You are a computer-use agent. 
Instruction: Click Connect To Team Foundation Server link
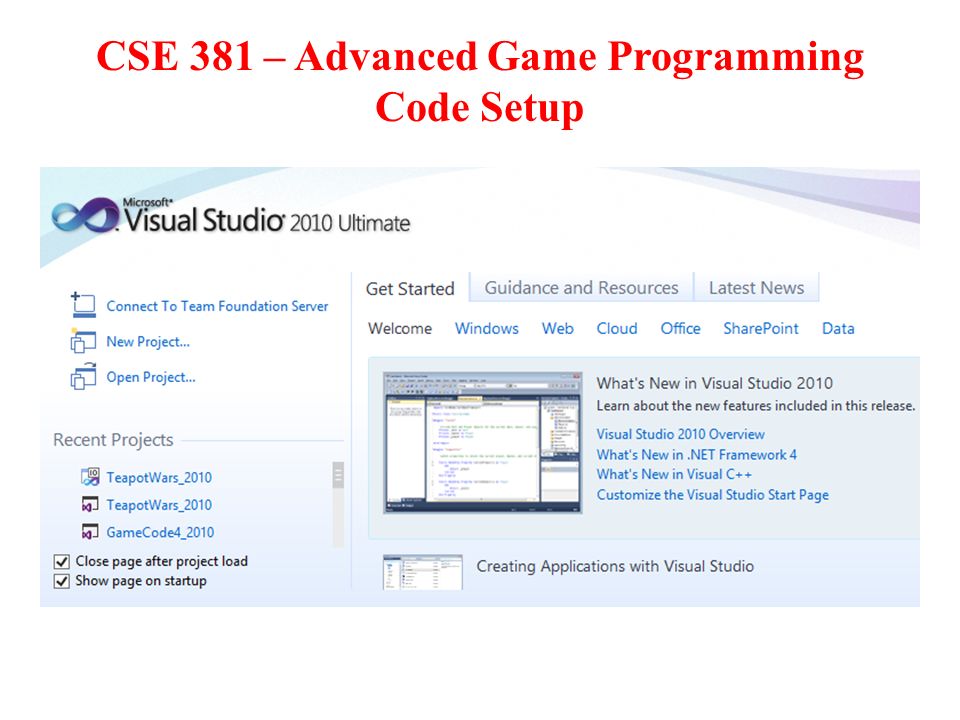pos(217,306)
